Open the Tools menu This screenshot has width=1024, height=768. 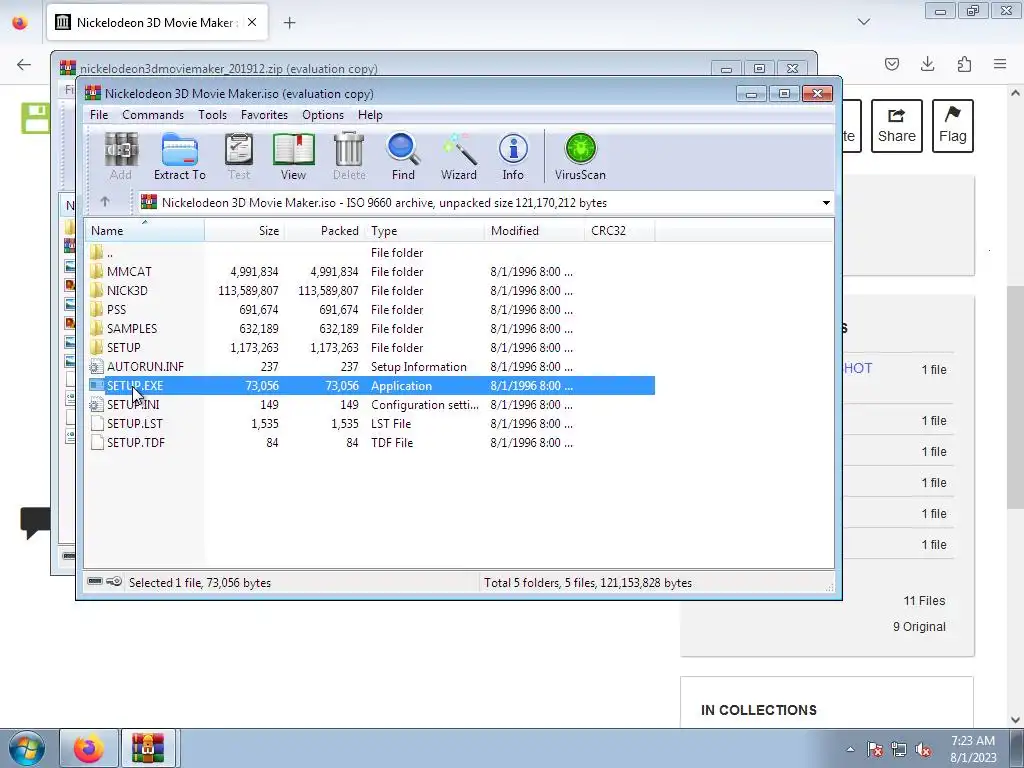(213, 115)
